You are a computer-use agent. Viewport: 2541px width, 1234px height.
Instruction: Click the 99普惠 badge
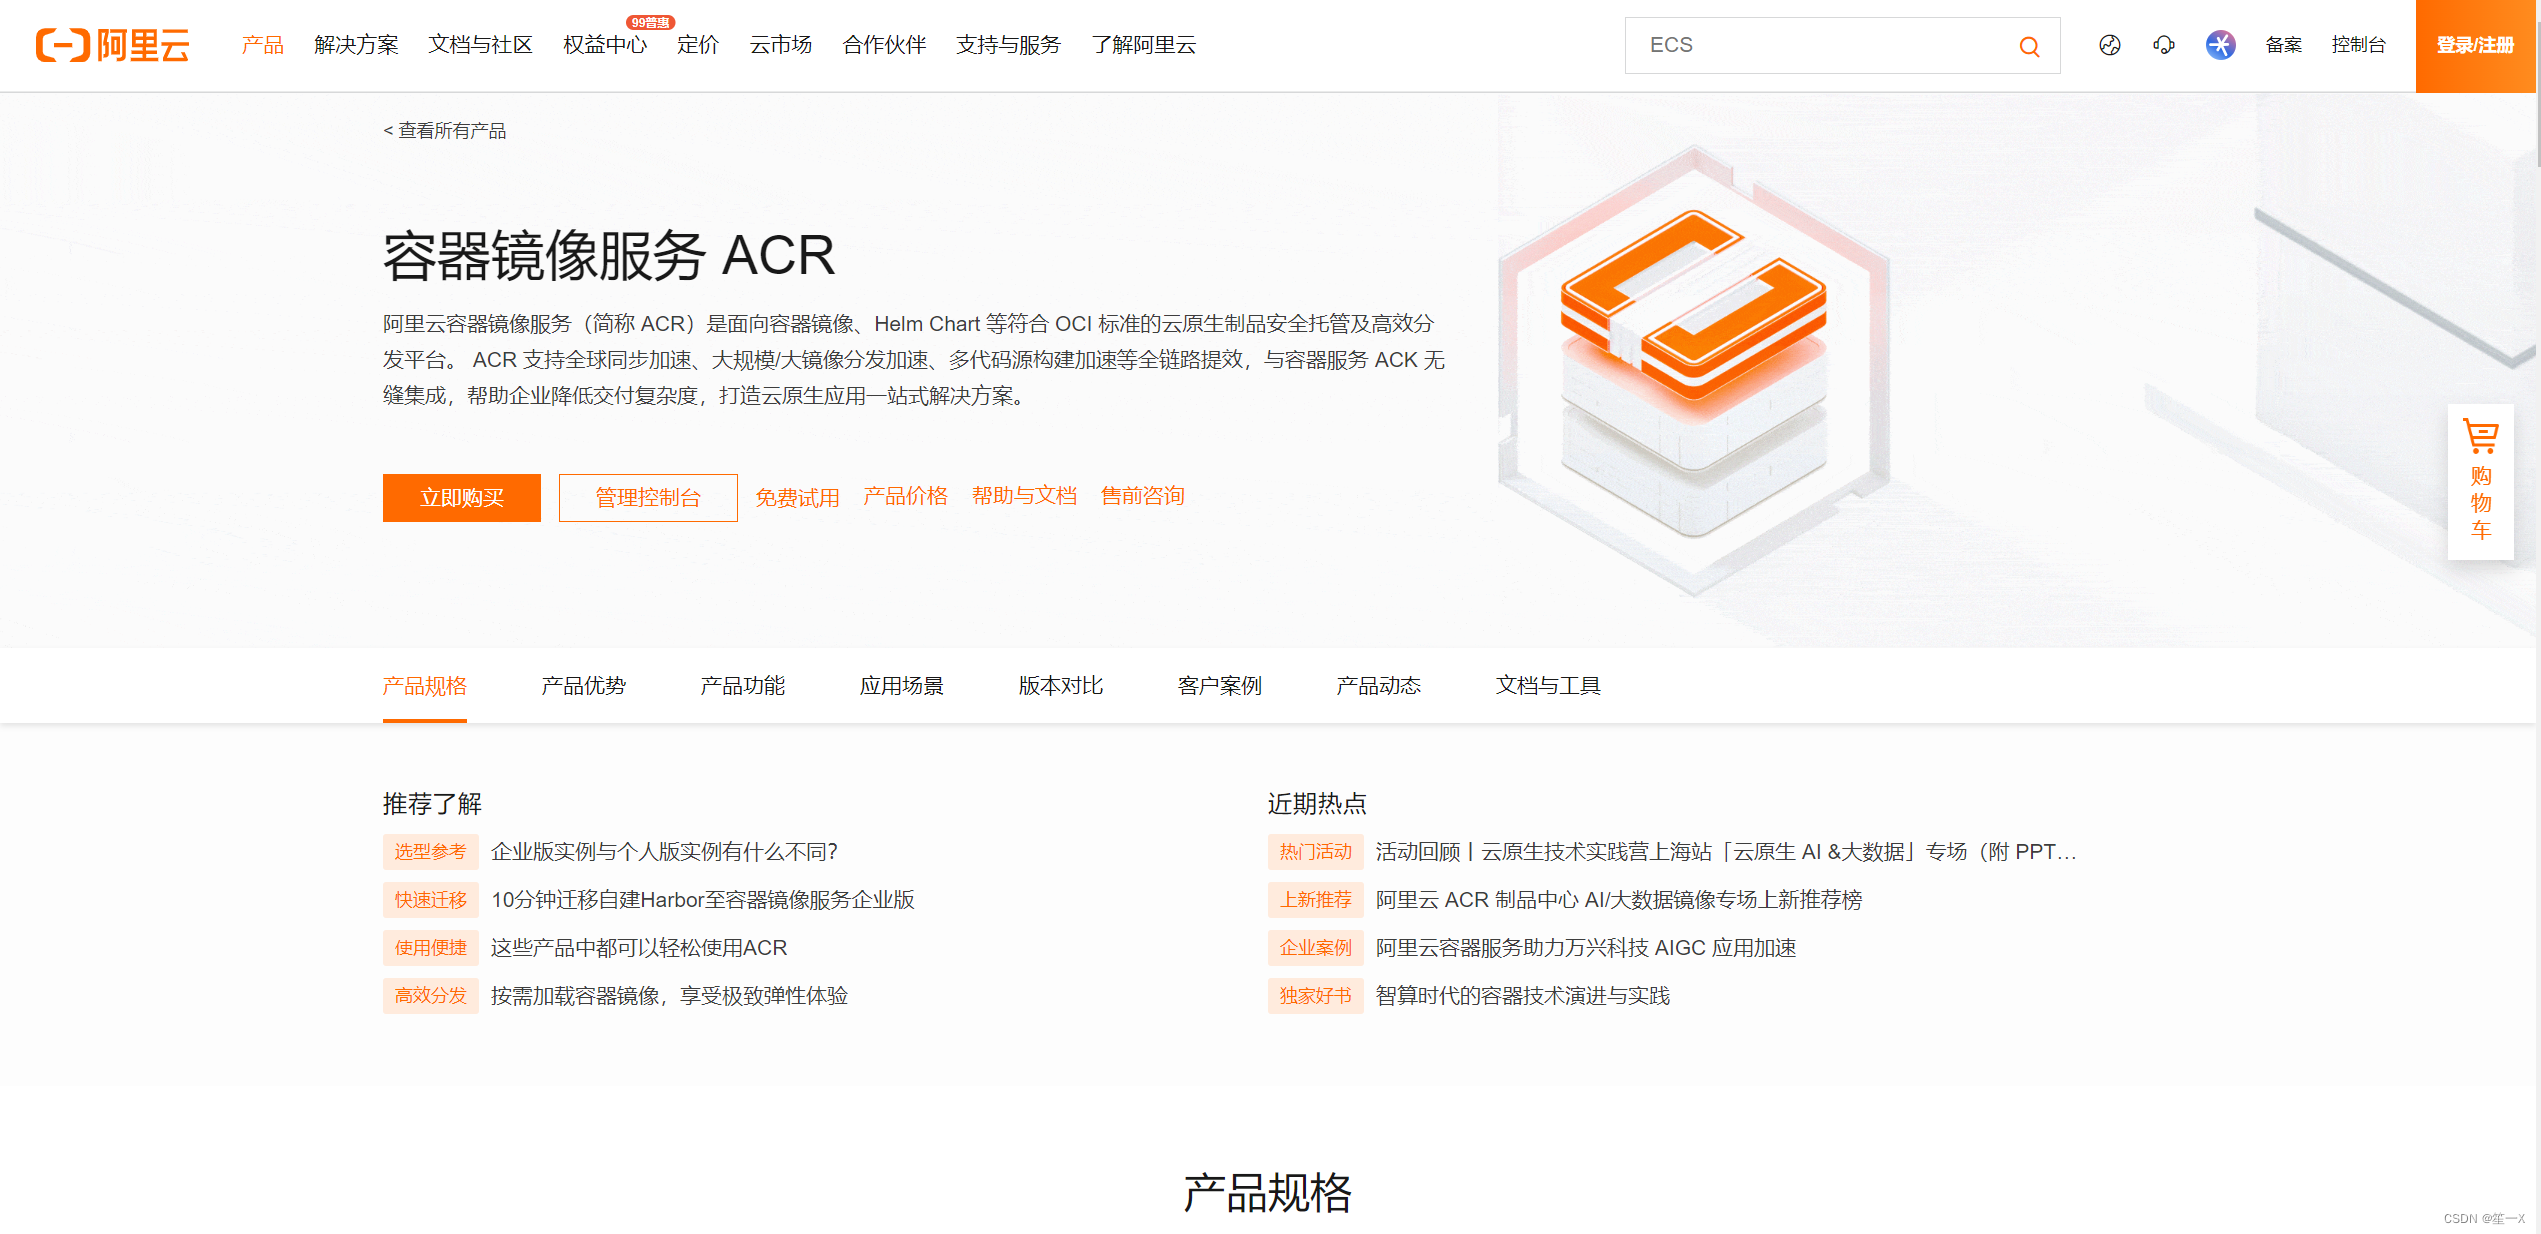click(x=650, y=22)
